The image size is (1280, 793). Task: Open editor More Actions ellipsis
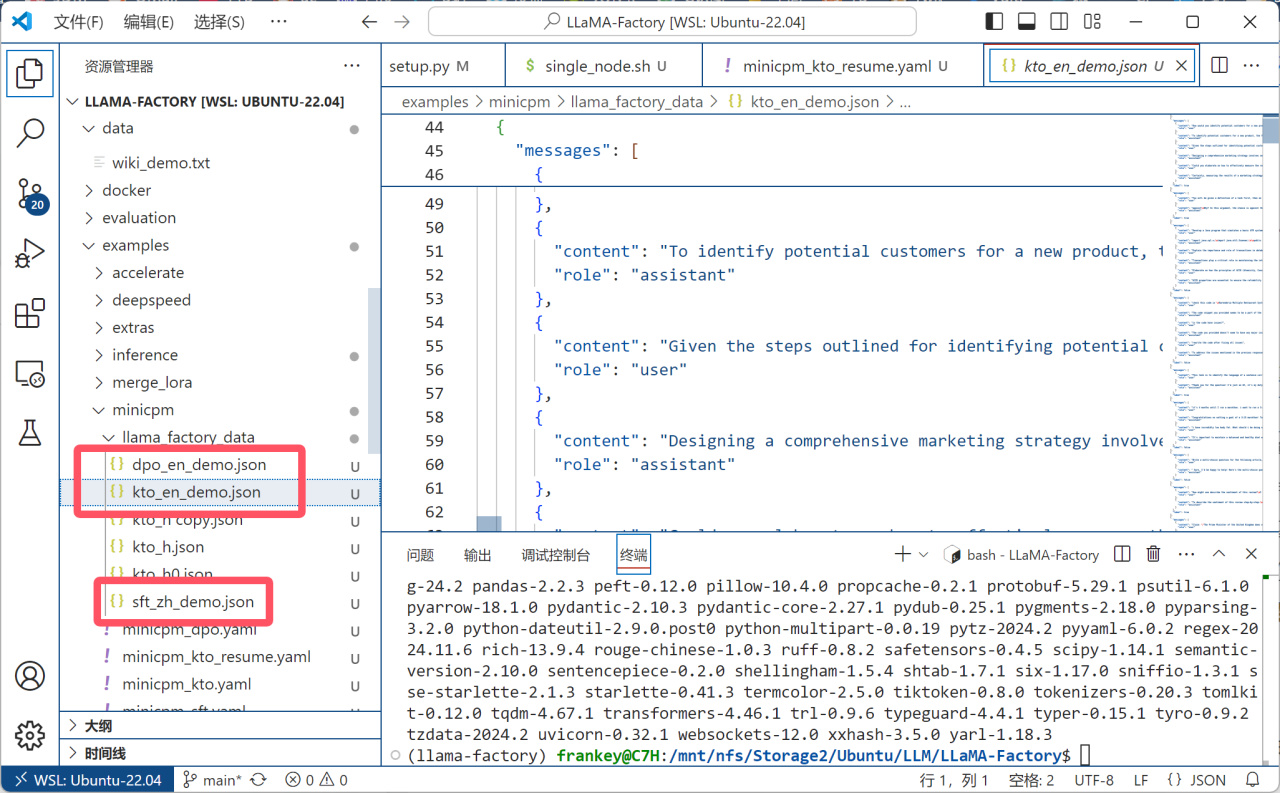[1251, 65]
